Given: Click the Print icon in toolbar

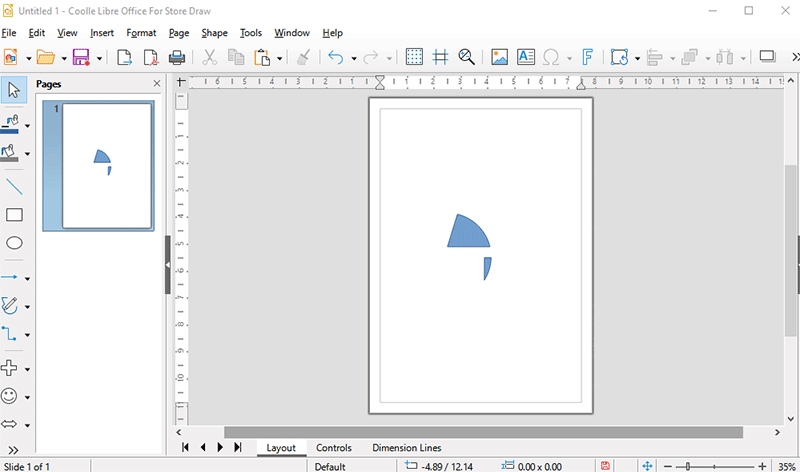Looking at the screenshot, I should point(177,57).
